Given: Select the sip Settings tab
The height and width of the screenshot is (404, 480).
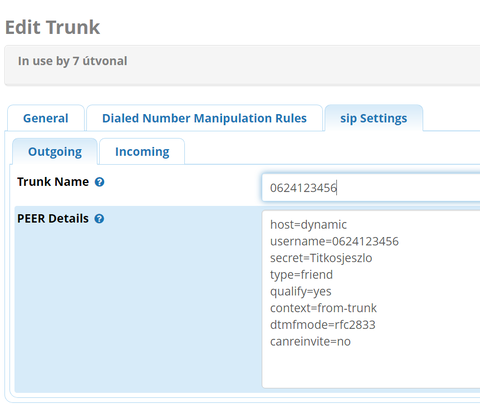Looking at the screenshot, I should (374, 118).
